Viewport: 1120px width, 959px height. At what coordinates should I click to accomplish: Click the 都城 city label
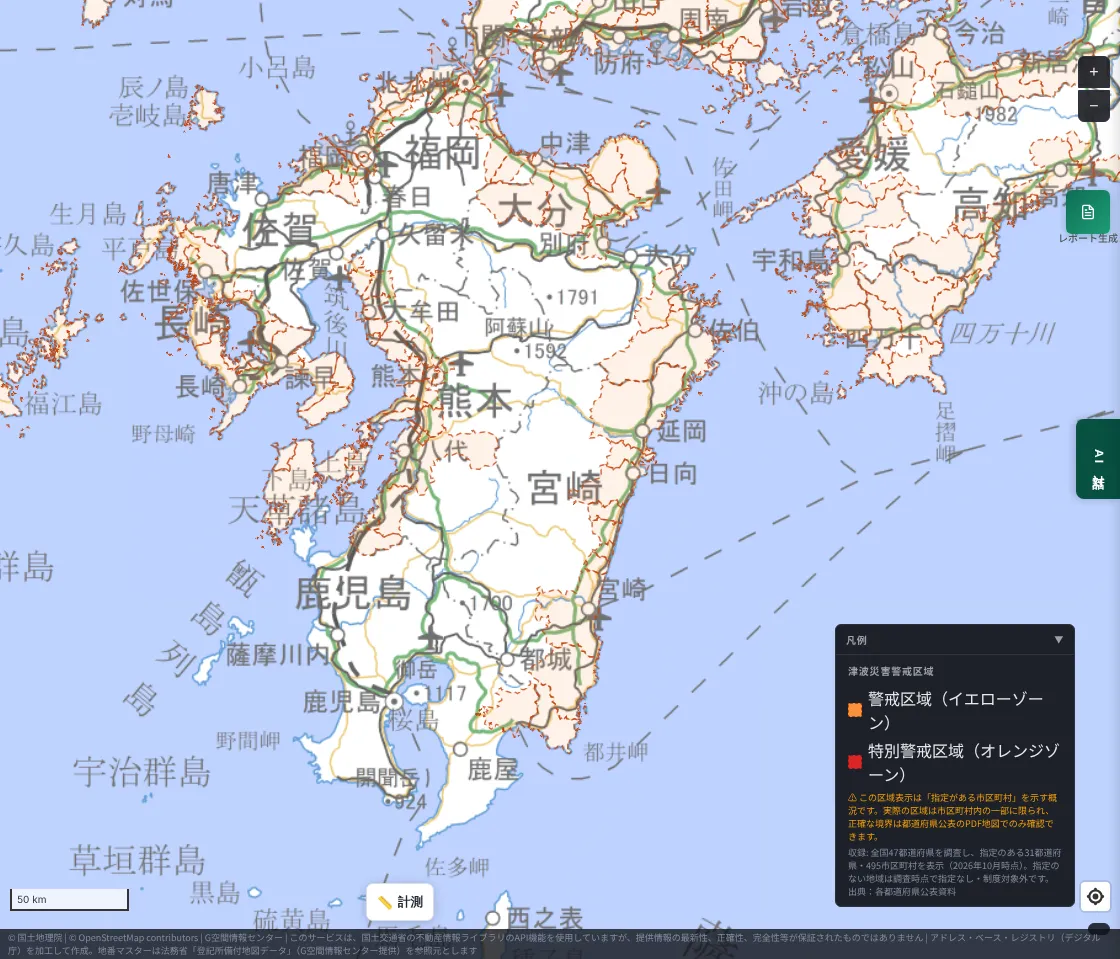546,658
